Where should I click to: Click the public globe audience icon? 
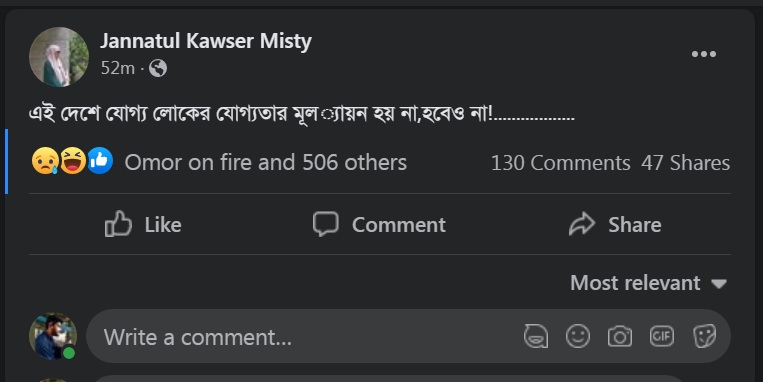pyautogui.click(x=158, y=68)
